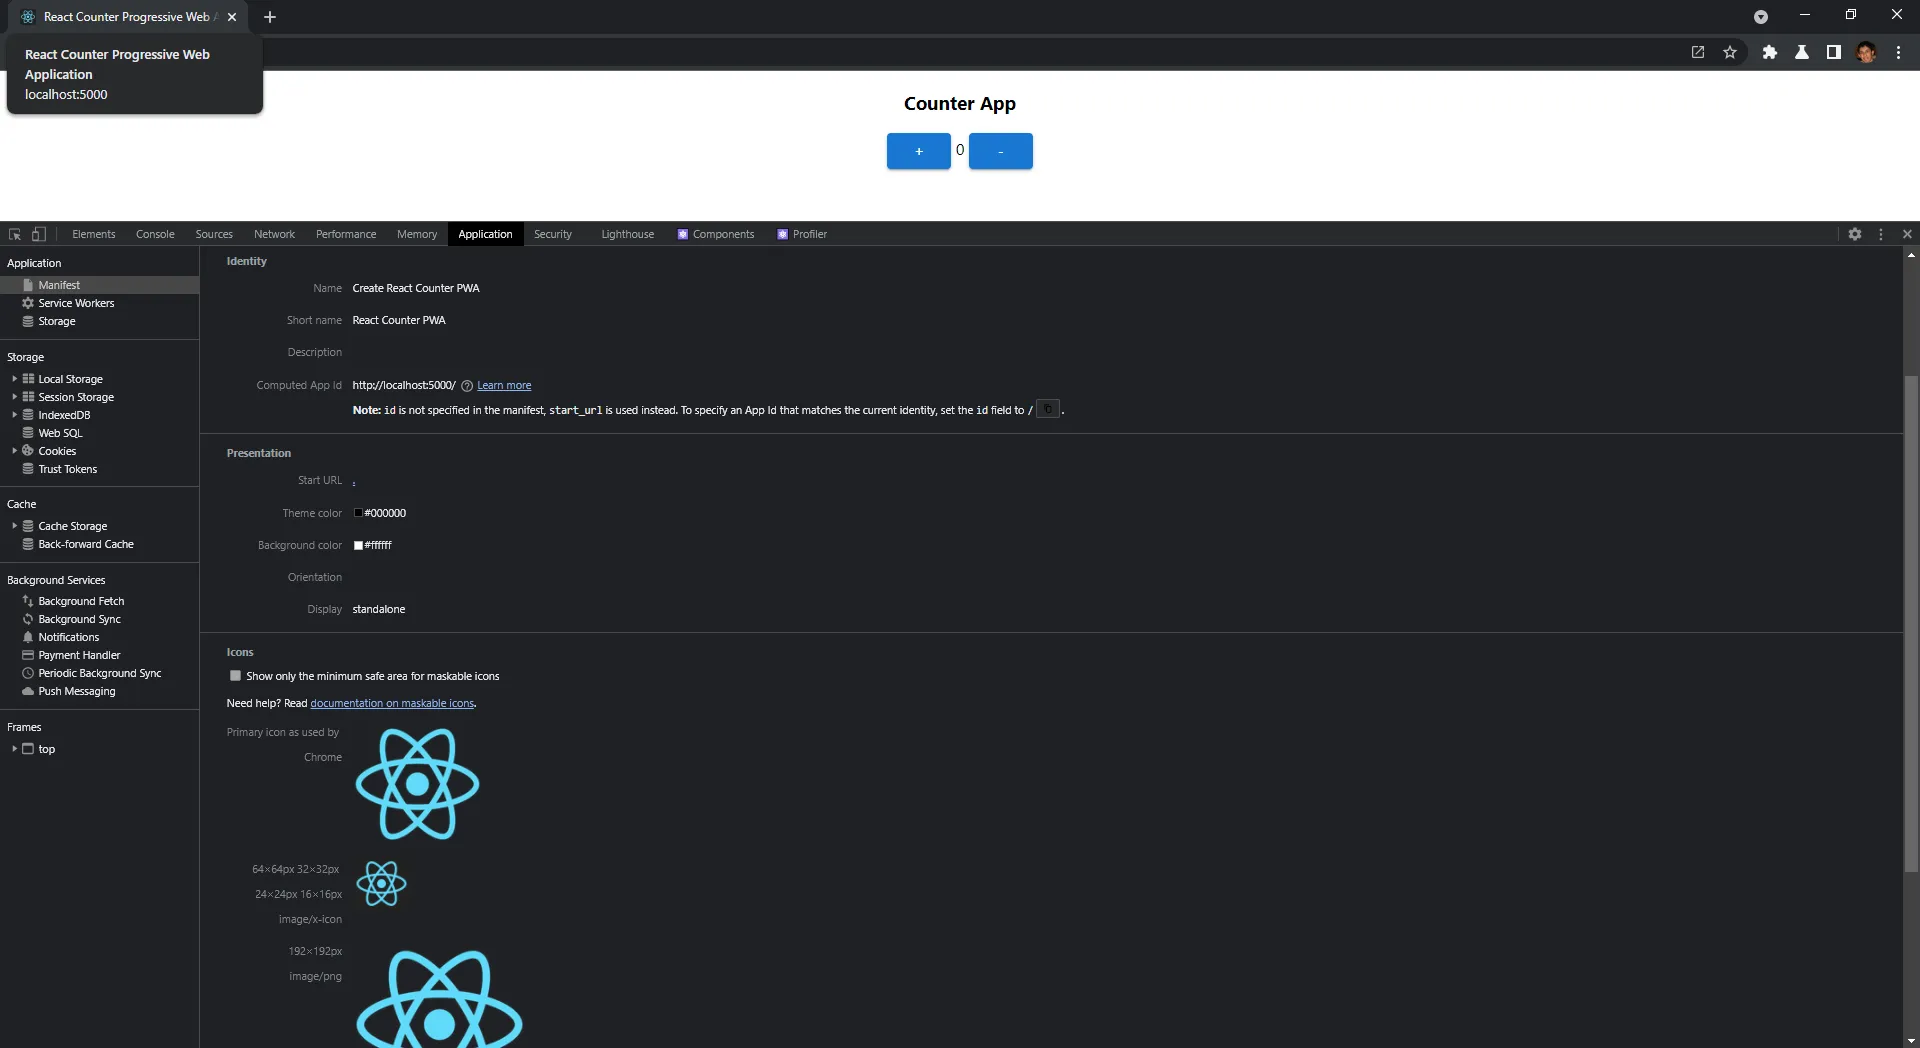This screenshot has height=1048, width=1920.
Task: Select Service Workers in the sidebar
Action: point(76,303)
